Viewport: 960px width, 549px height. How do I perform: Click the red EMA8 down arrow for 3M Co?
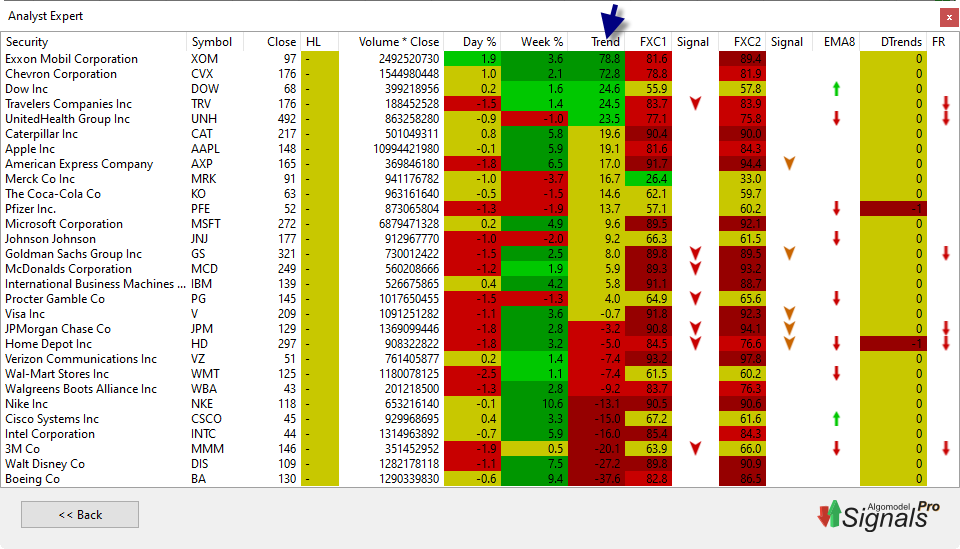point(836,449)
